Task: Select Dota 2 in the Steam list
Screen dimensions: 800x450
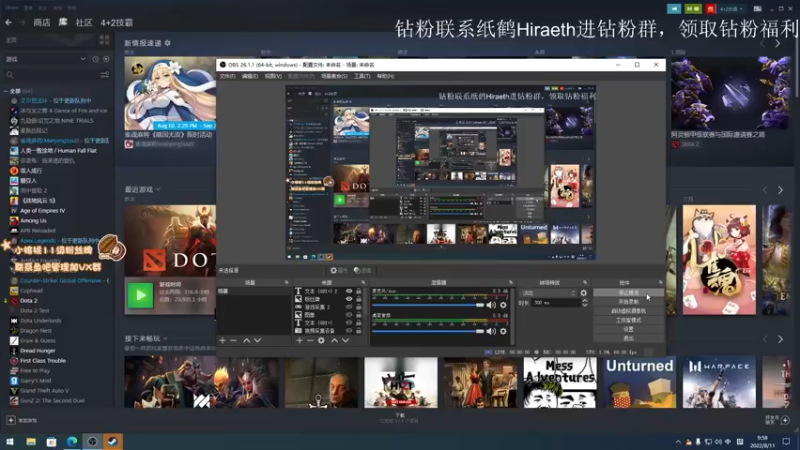Action: coord(29,301)
